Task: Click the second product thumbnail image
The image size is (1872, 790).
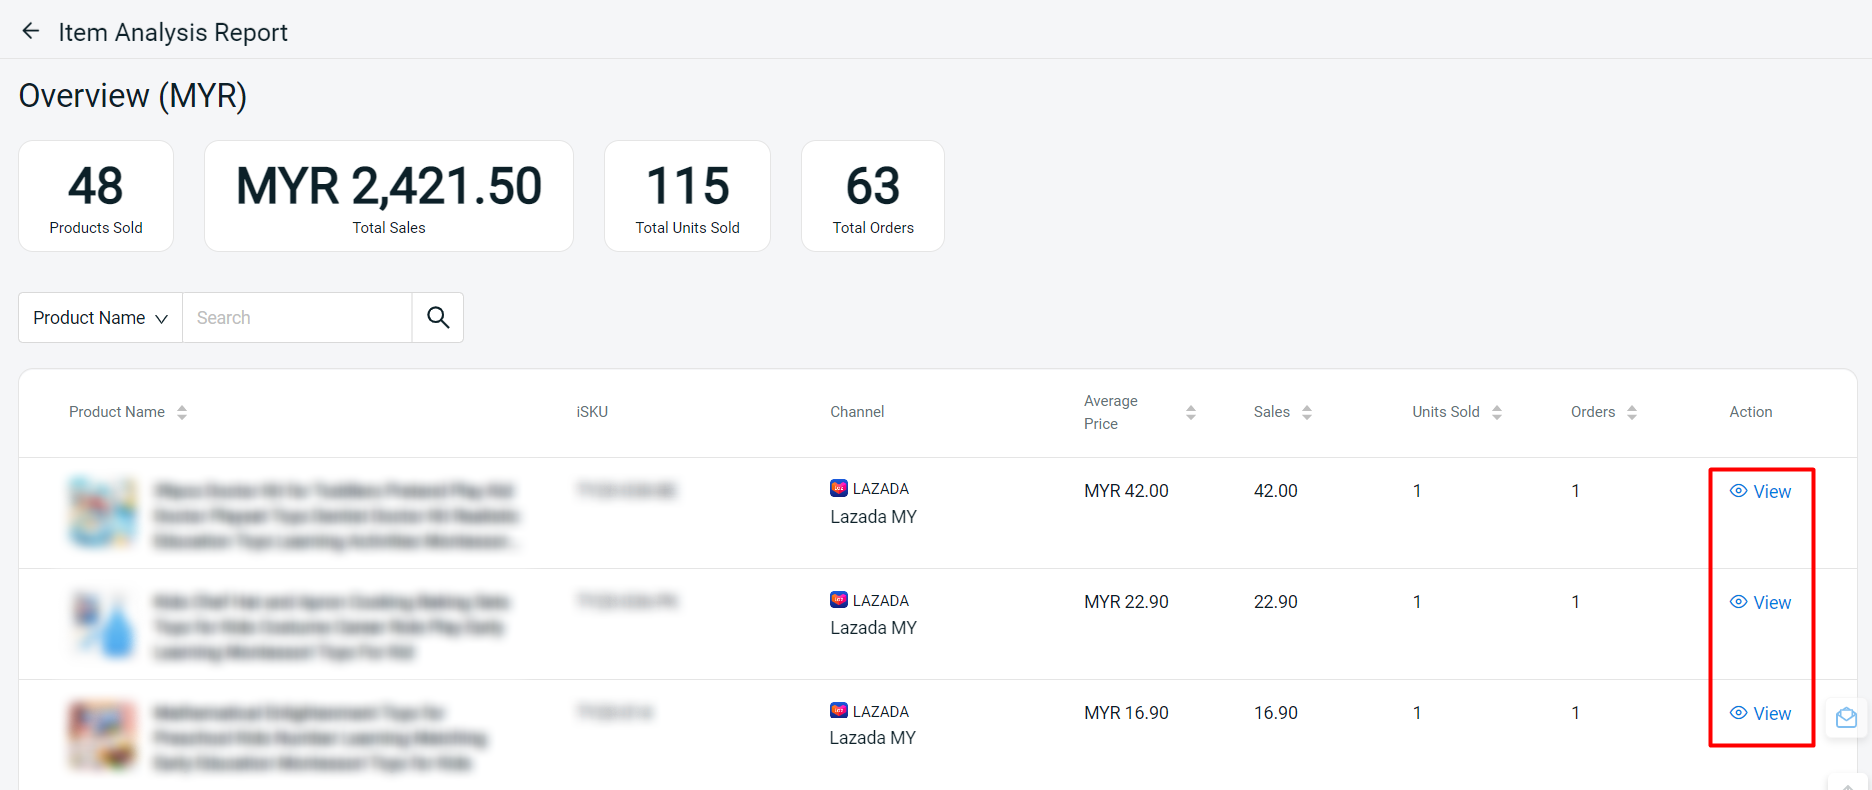Action: (102, 624)
